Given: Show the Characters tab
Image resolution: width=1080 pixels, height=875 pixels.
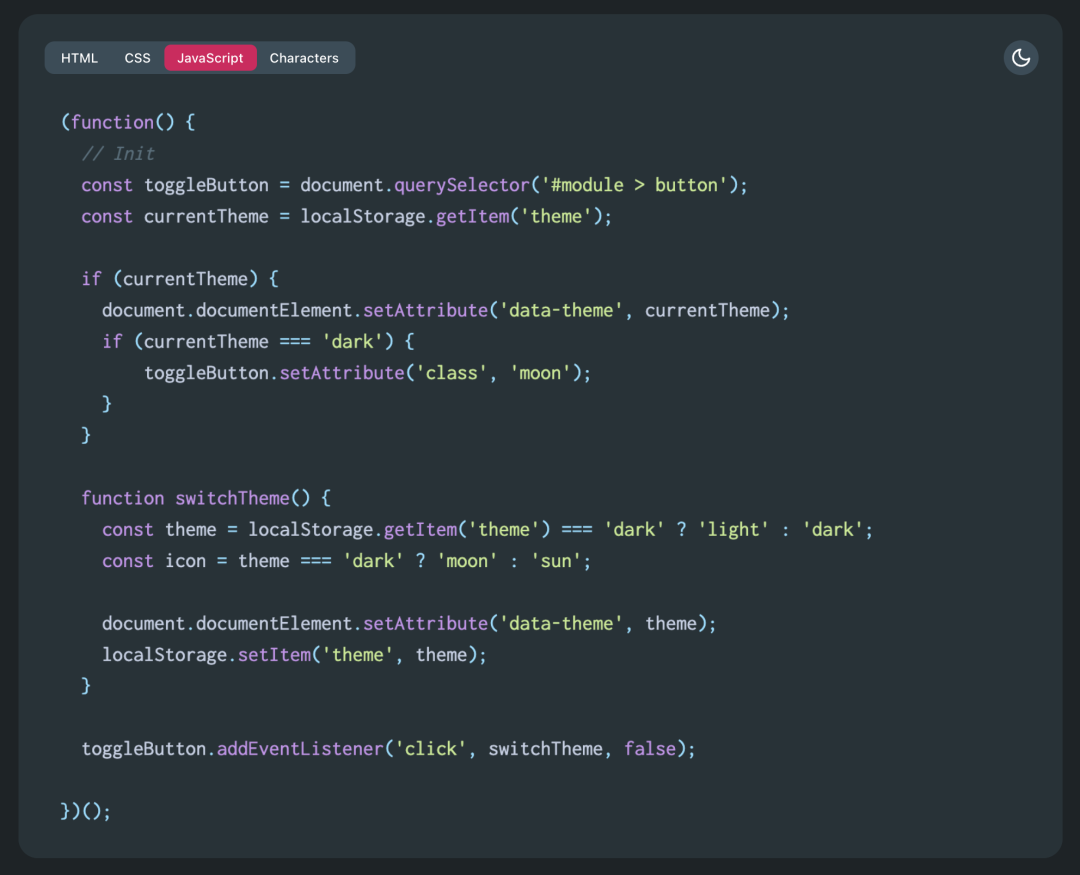Looking at the screenshot, I should [304, 58].
